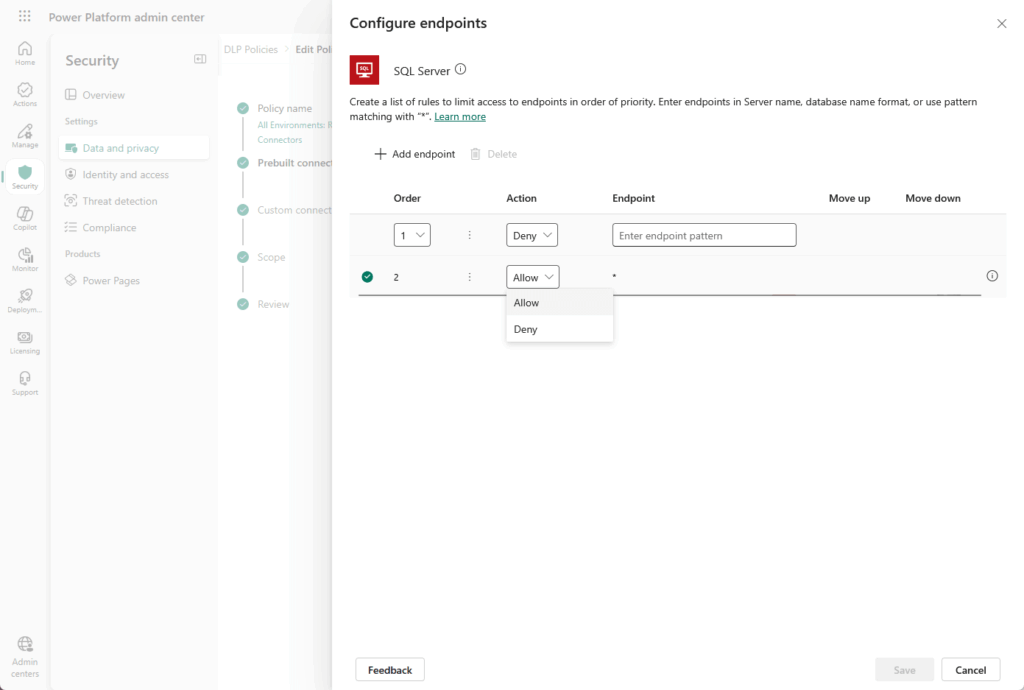Click the Power Platform admin center title
1024x690 pixels.
point(126,17)
